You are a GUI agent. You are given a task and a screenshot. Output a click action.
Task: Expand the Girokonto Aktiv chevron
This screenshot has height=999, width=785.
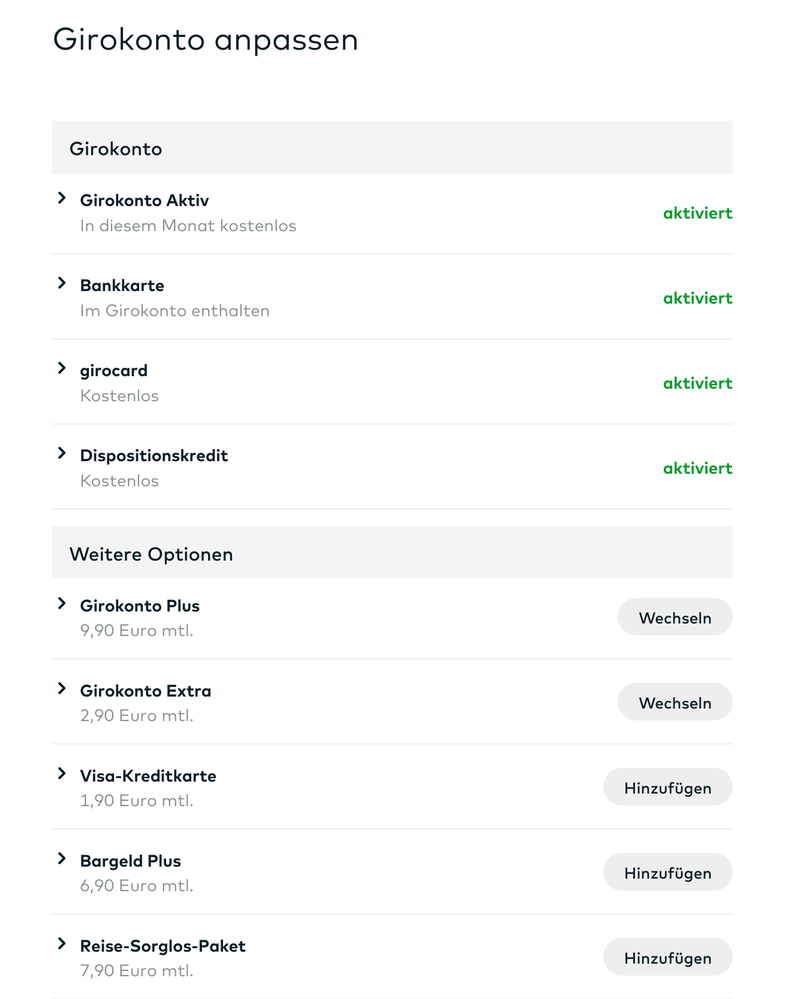[x=62, y=199]
